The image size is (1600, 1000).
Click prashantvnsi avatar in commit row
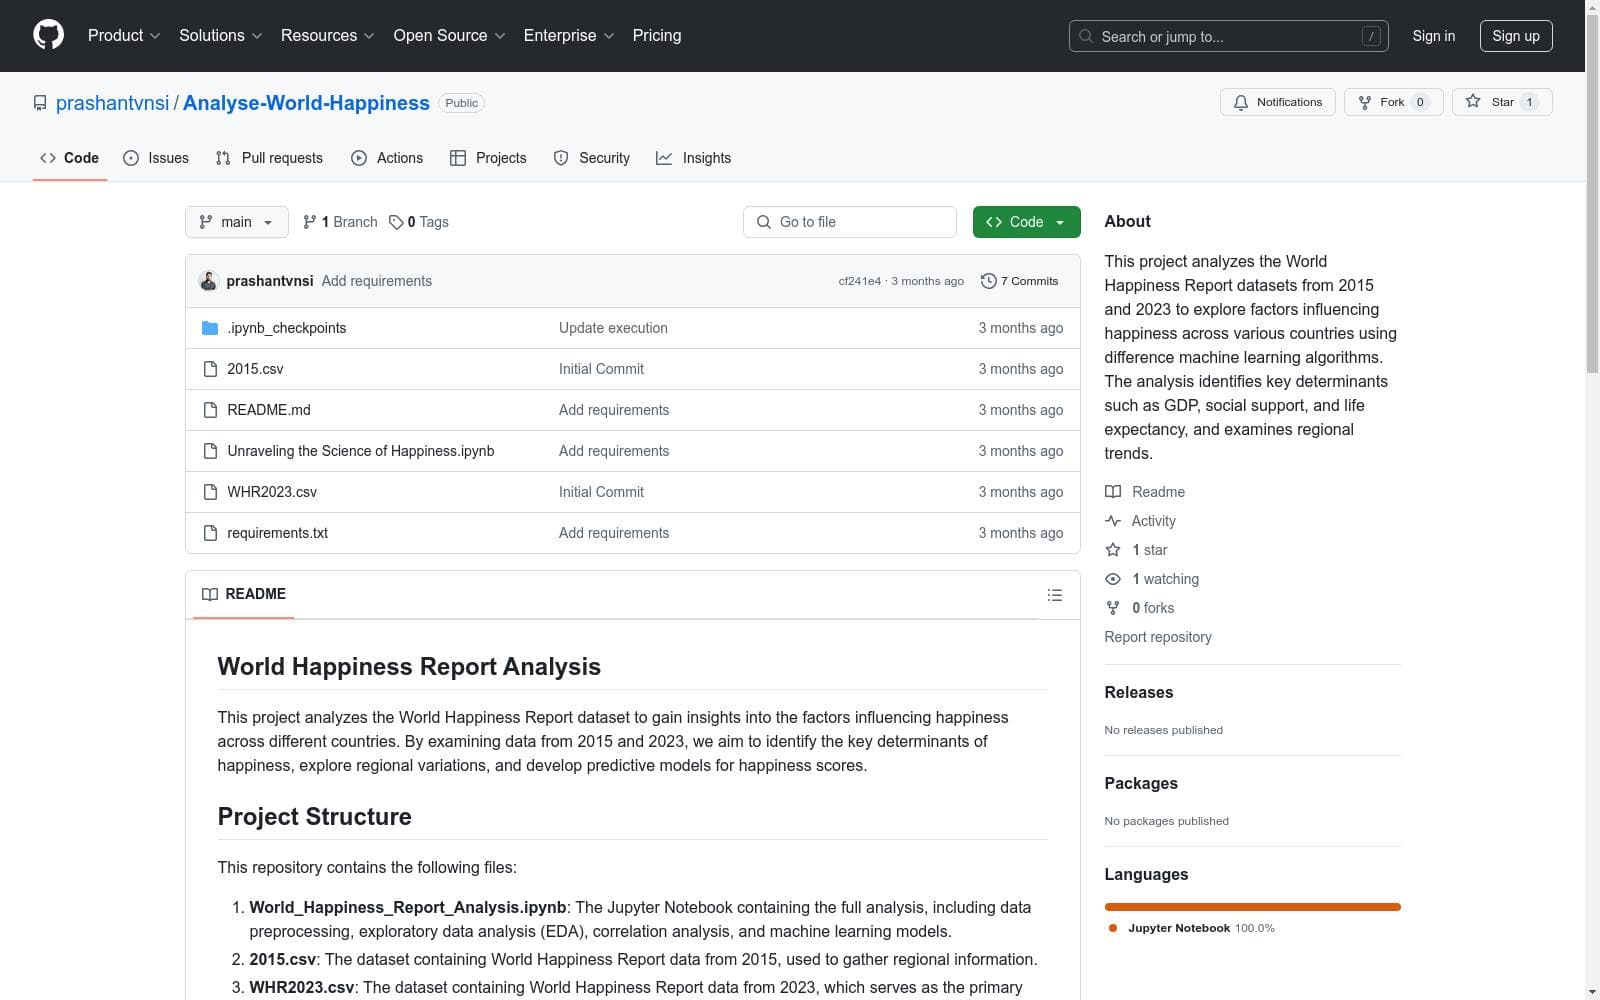point(209,281)
